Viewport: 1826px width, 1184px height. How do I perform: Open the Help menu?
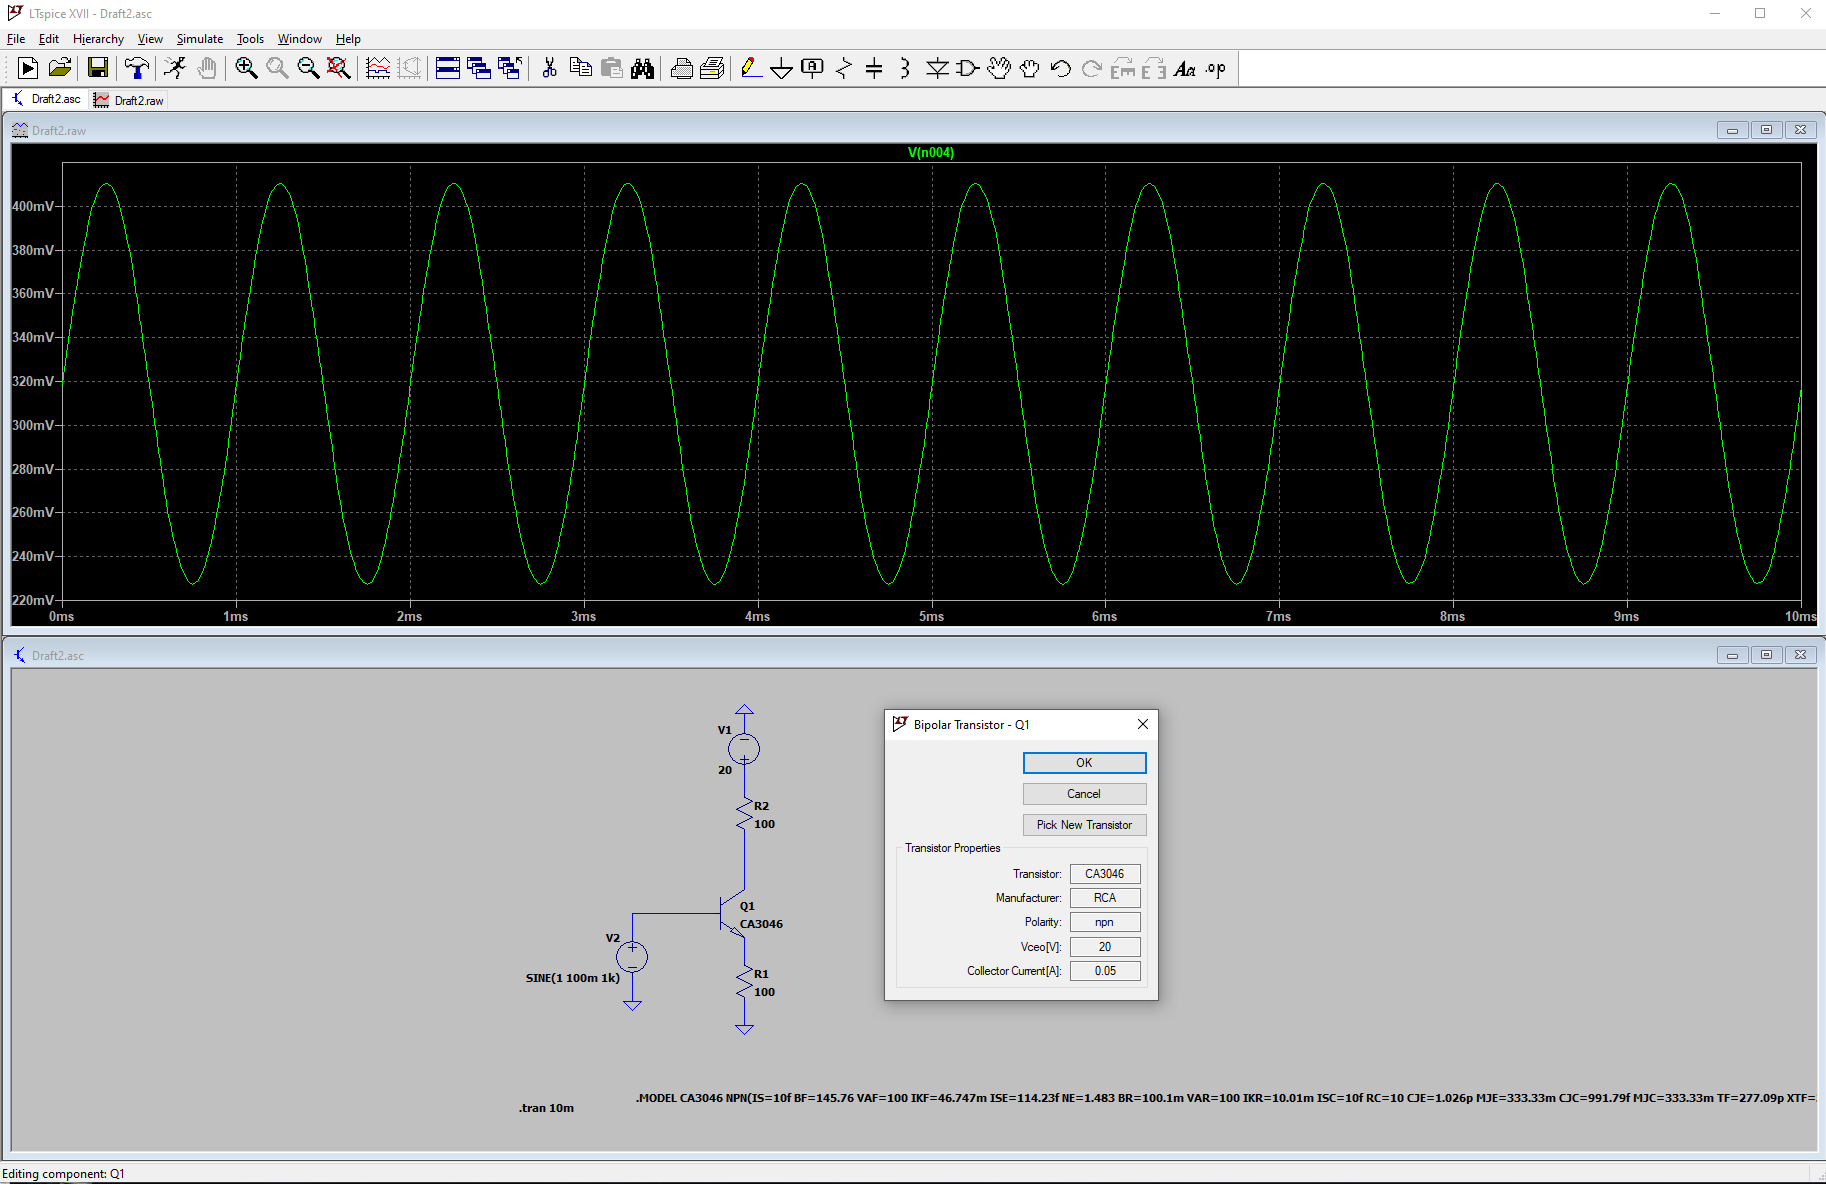(x=348, y=39)
